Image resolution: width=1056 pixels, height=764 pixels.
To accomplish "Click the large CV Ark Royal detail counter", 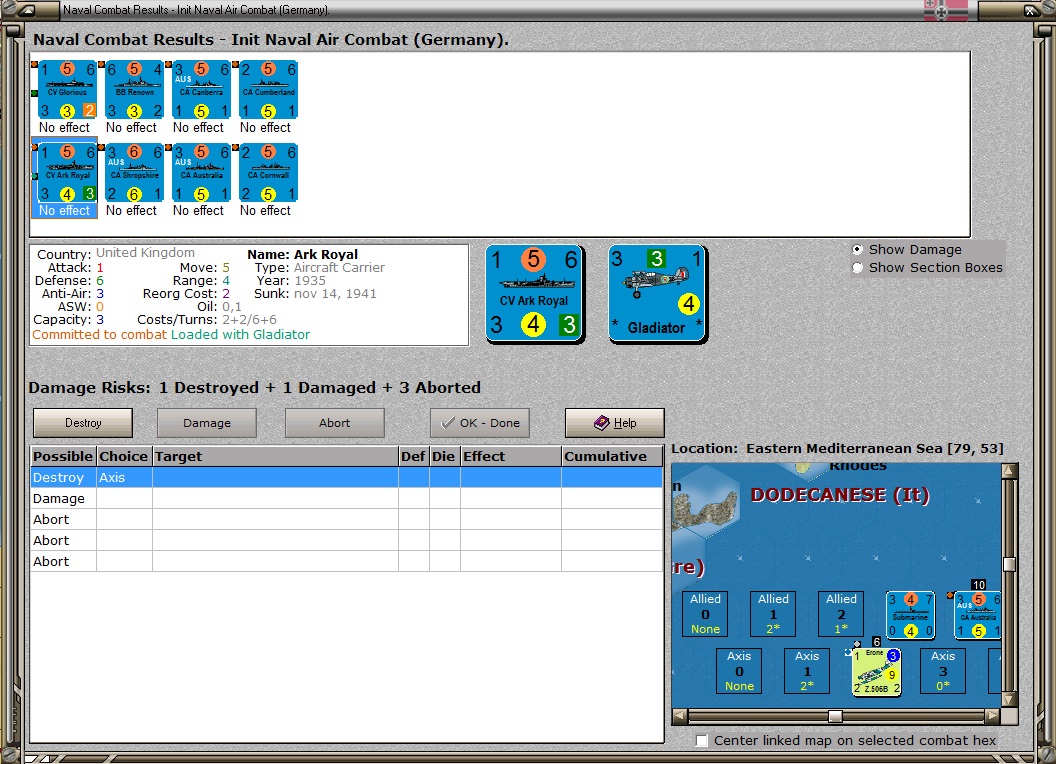I will click(534, 293).
